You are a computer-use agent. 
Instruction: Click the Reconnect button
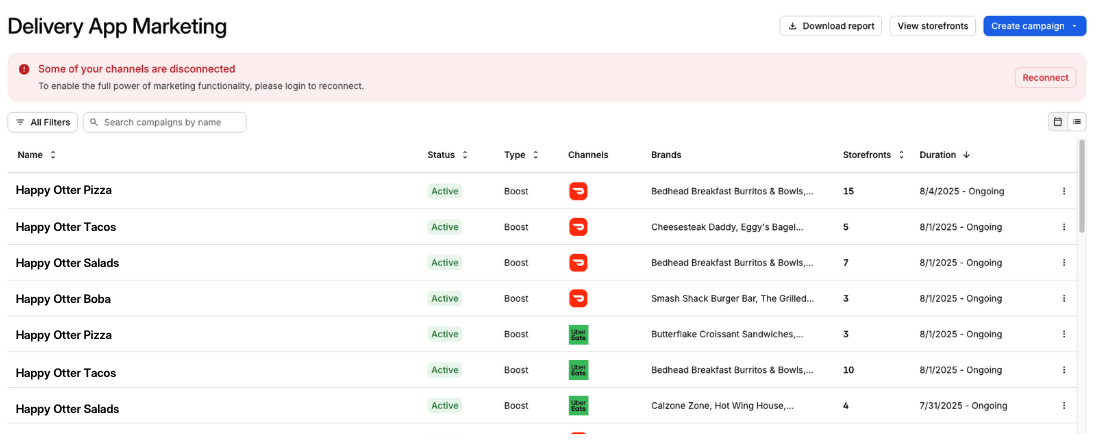click(x=1045, y=78)
